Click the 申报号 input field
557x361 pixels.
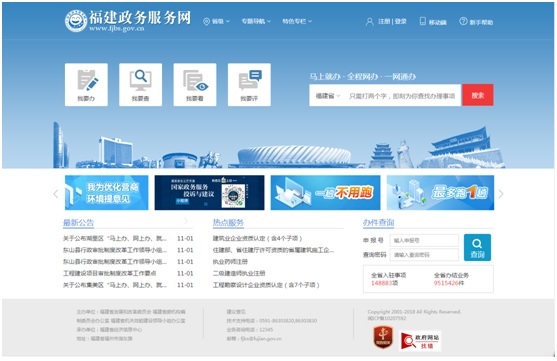pos(424,241)
